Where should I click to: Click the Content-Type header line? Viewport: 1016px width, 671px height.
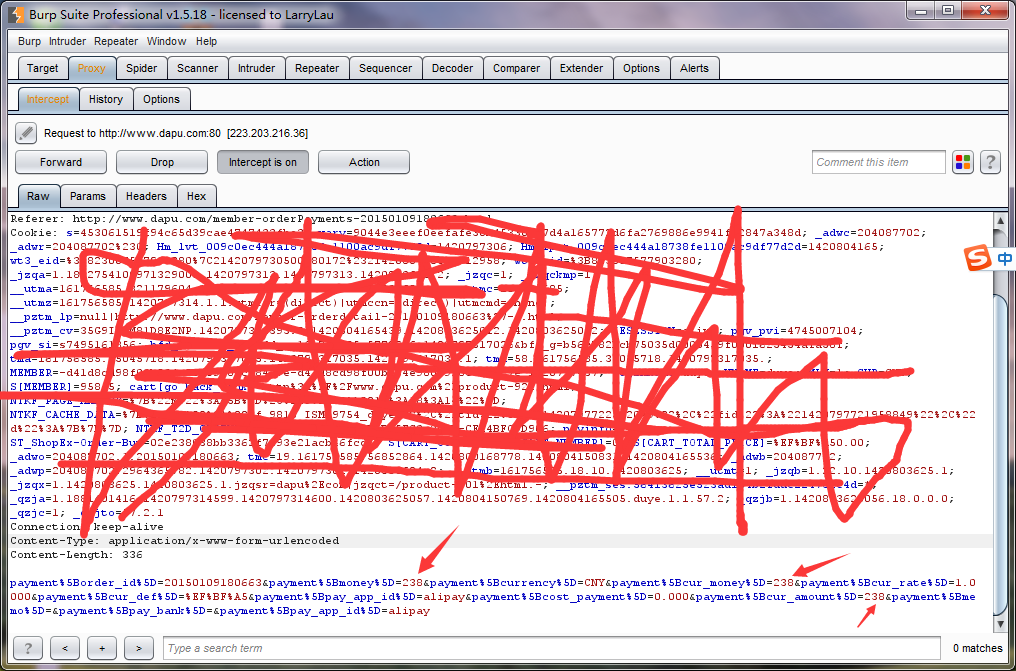pyautogui.click(x=175, y=541)
